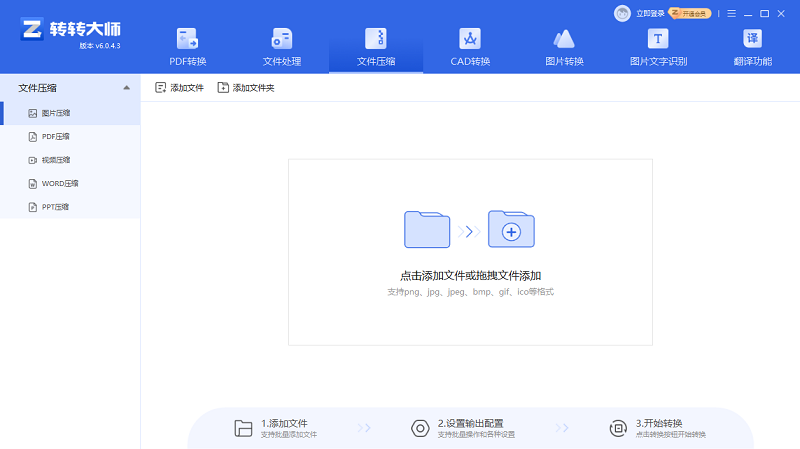Choose PDF压缩 in the sidebar
Screen dimensions: 800x449
pos(55,136)
